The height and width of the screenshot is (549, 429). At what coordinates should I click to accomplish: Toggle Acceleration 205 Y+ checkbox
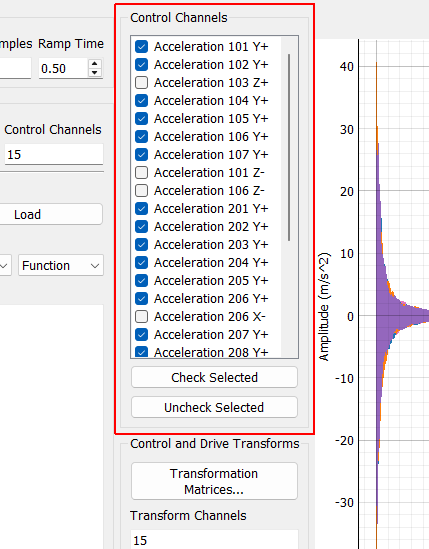click(x=141, y=280)
